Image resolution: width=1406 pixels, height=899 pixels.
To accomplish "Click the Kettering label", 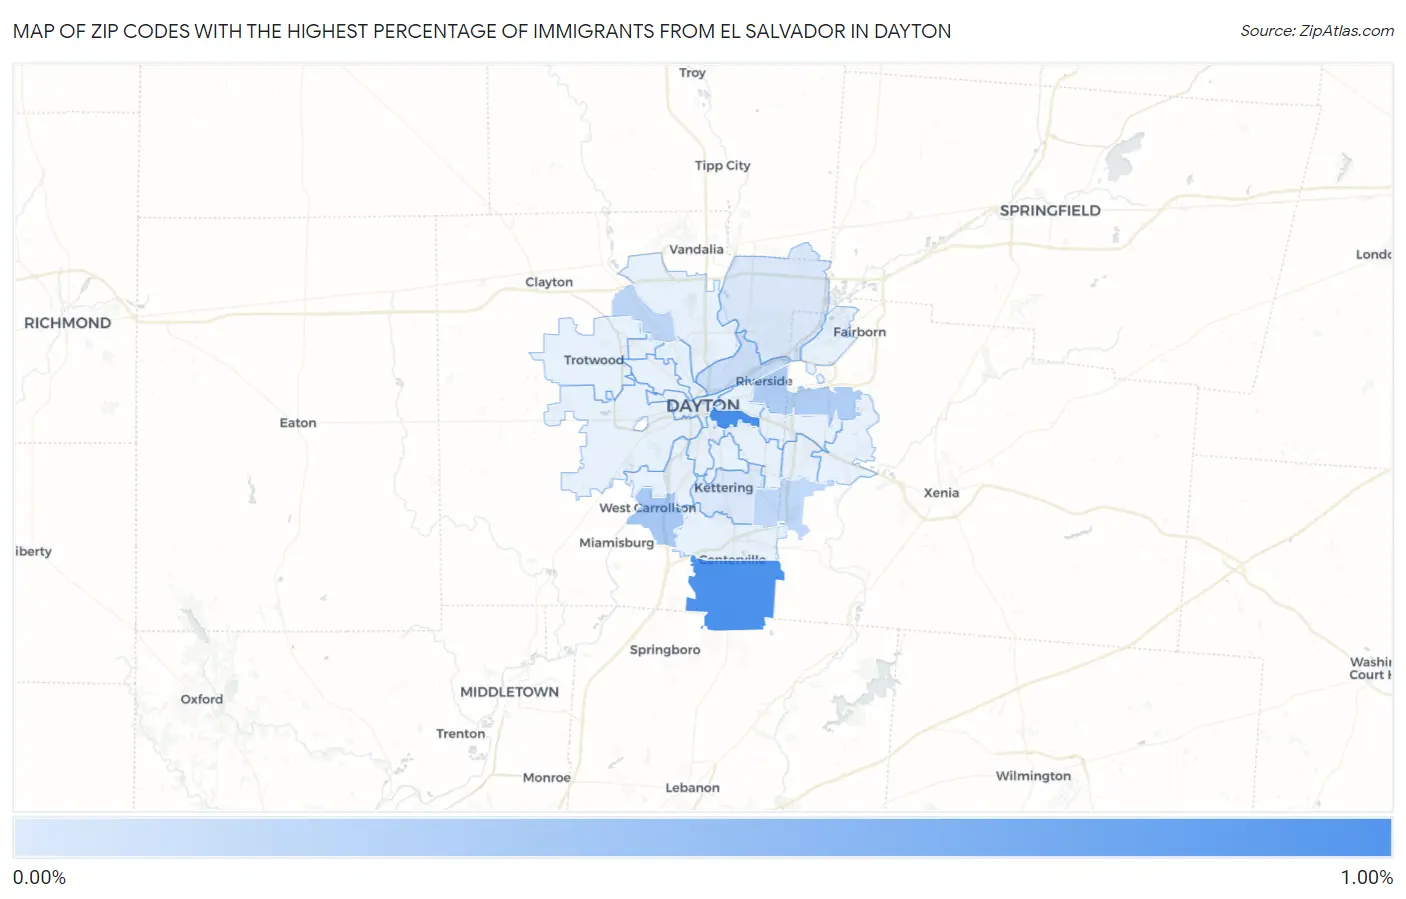I will pos(723,488).
